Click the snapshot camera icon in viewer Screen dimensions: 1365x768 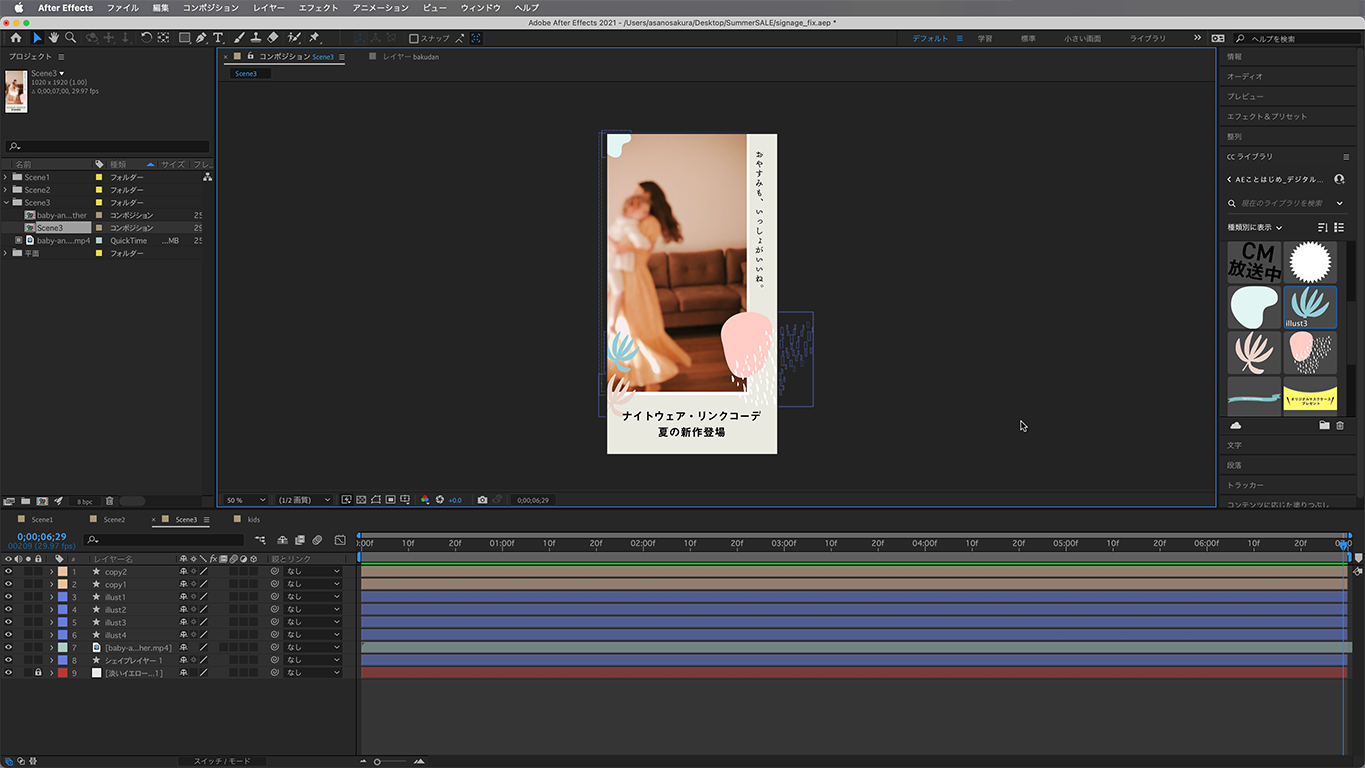[x=482, y=500]
